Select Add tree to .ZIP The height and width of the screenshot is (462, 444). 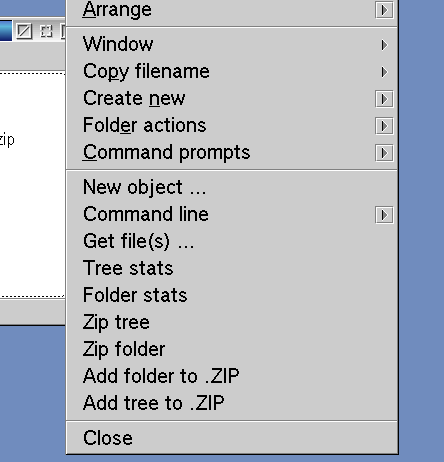[x=232, y=403]
